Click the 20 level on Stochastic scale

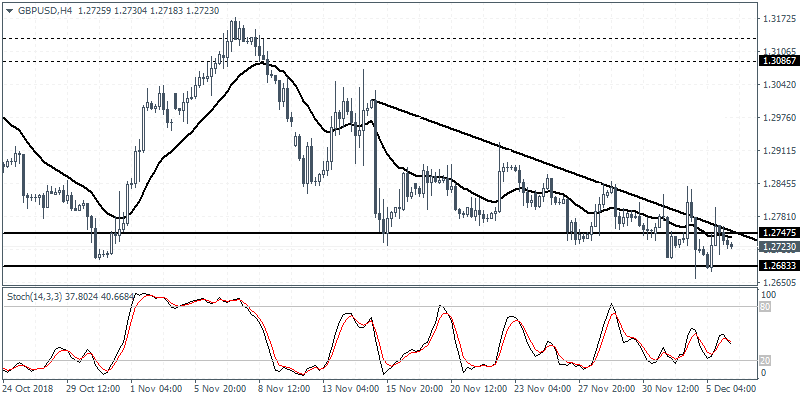[x=766, y=360]
